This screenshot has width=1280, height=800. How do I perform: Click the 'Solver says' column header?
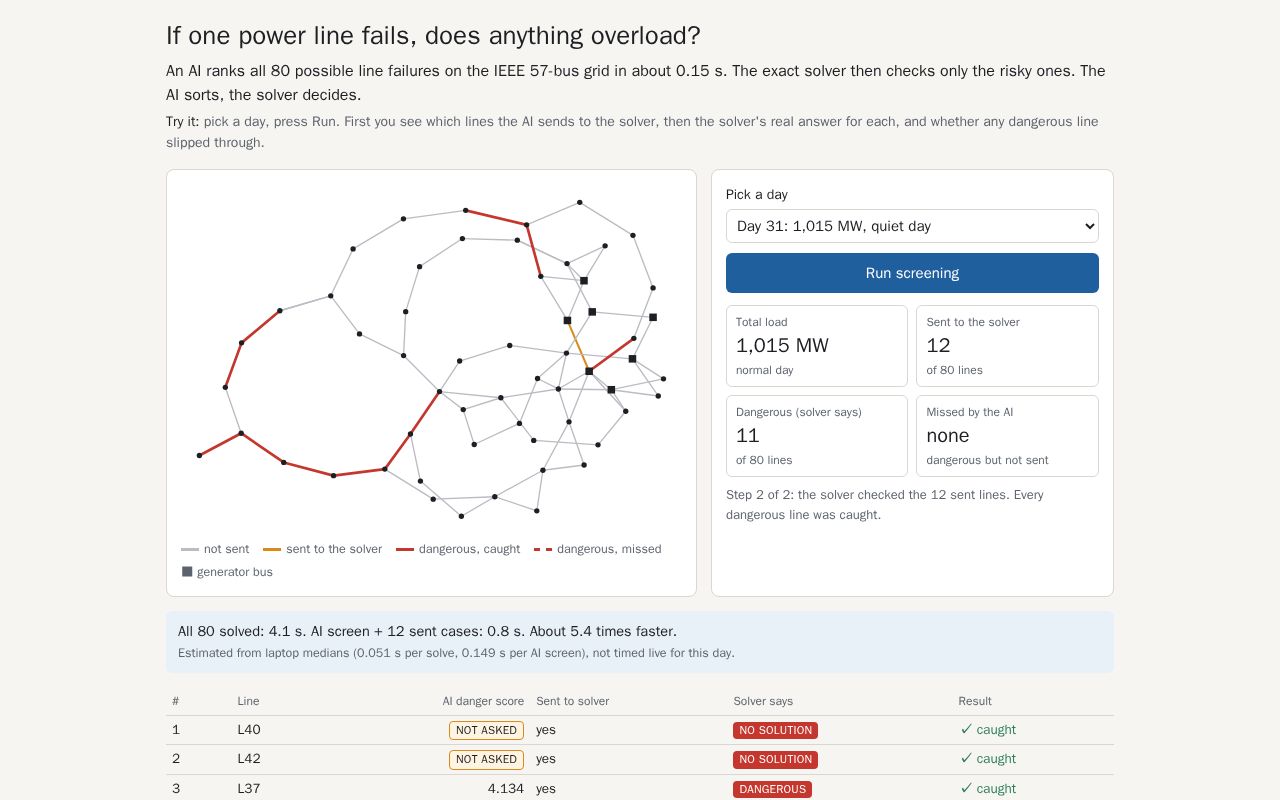tap(763, 701)
